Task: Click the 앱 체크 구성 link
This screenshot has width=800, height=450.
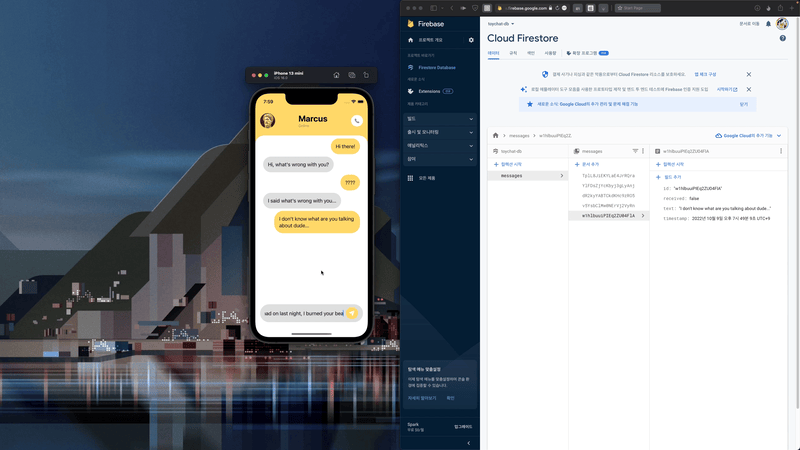Action: point(705,74)
